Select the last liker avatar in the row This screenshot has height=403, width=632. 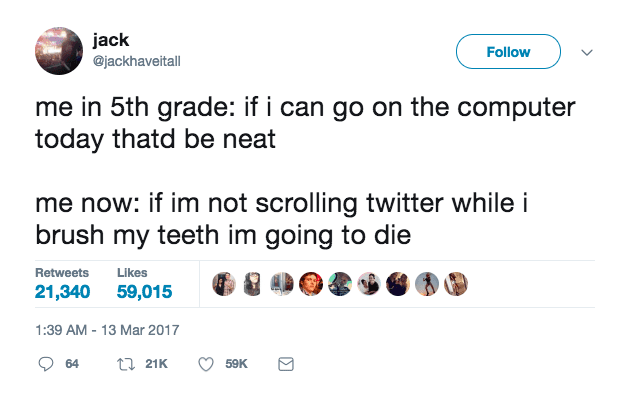pos(455,285)
